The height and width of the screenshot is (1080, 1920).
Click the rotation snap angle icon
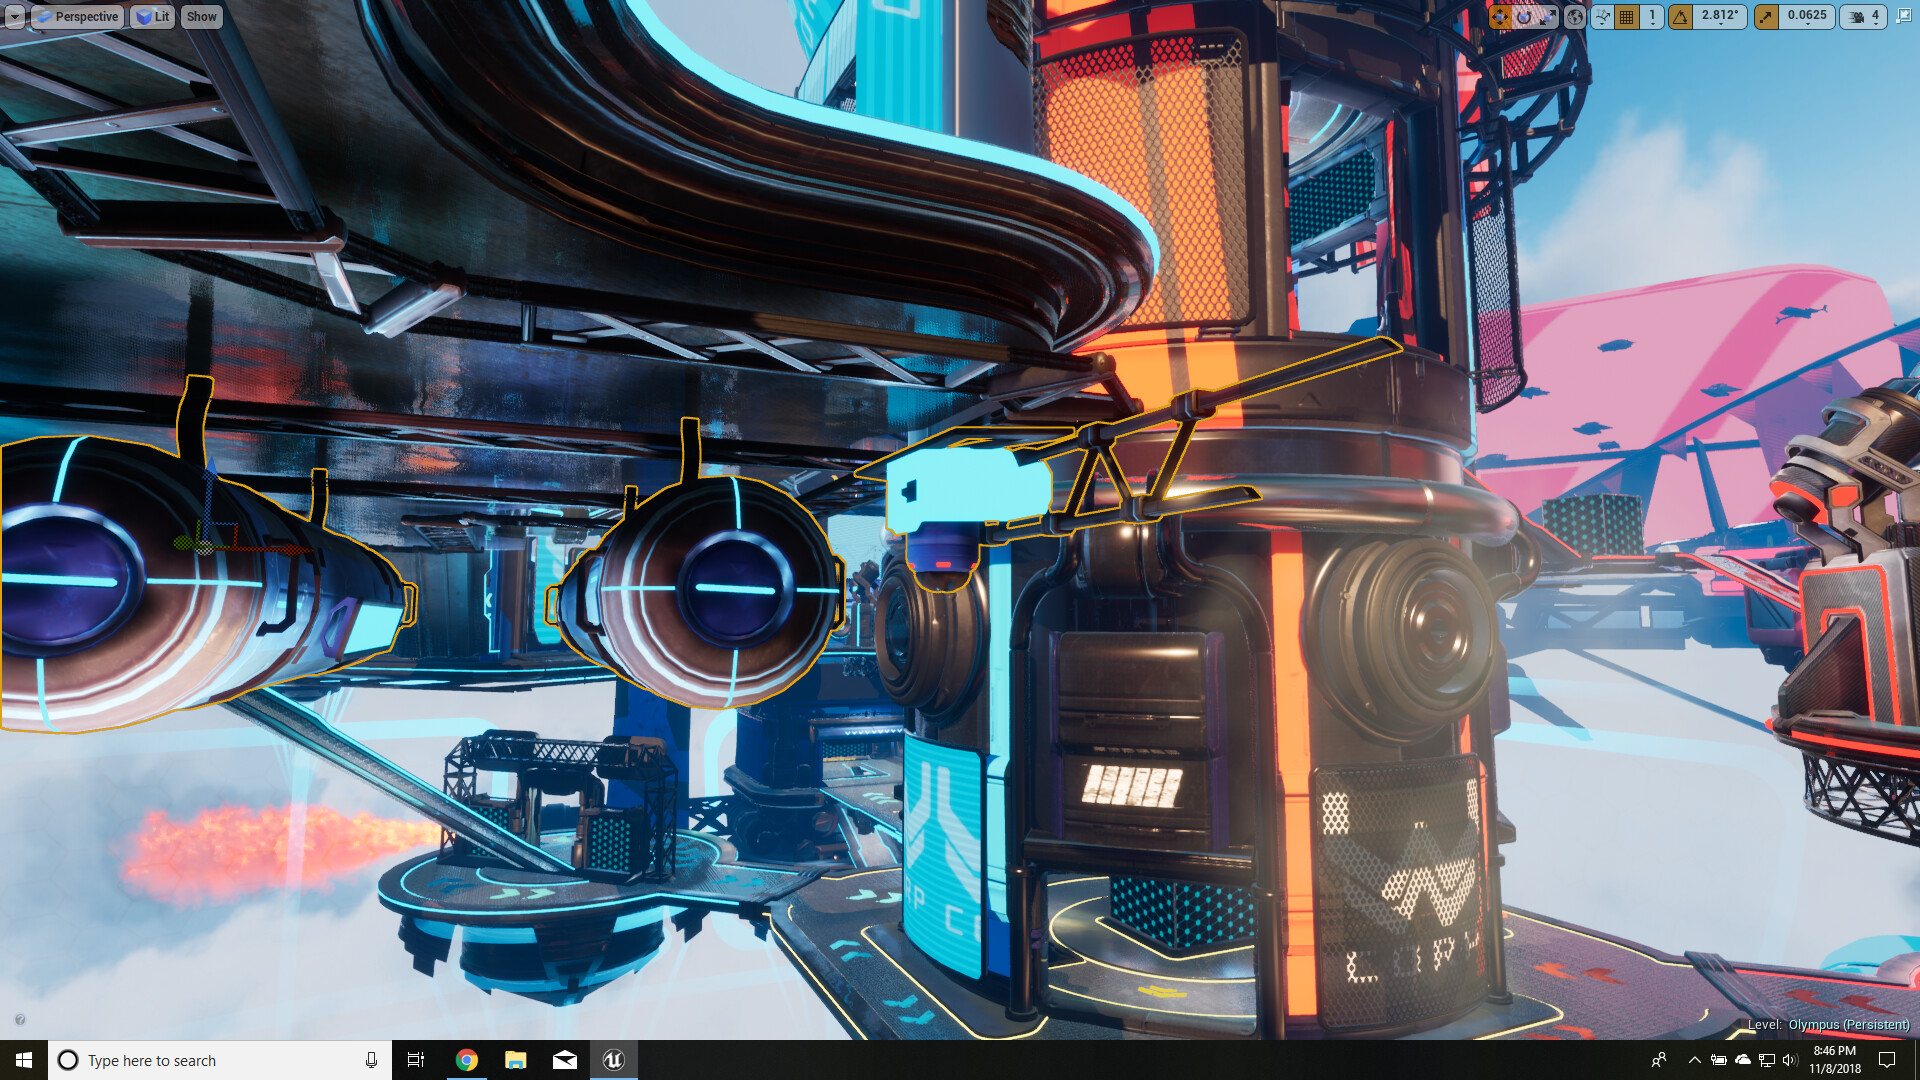pos(1679,17)
